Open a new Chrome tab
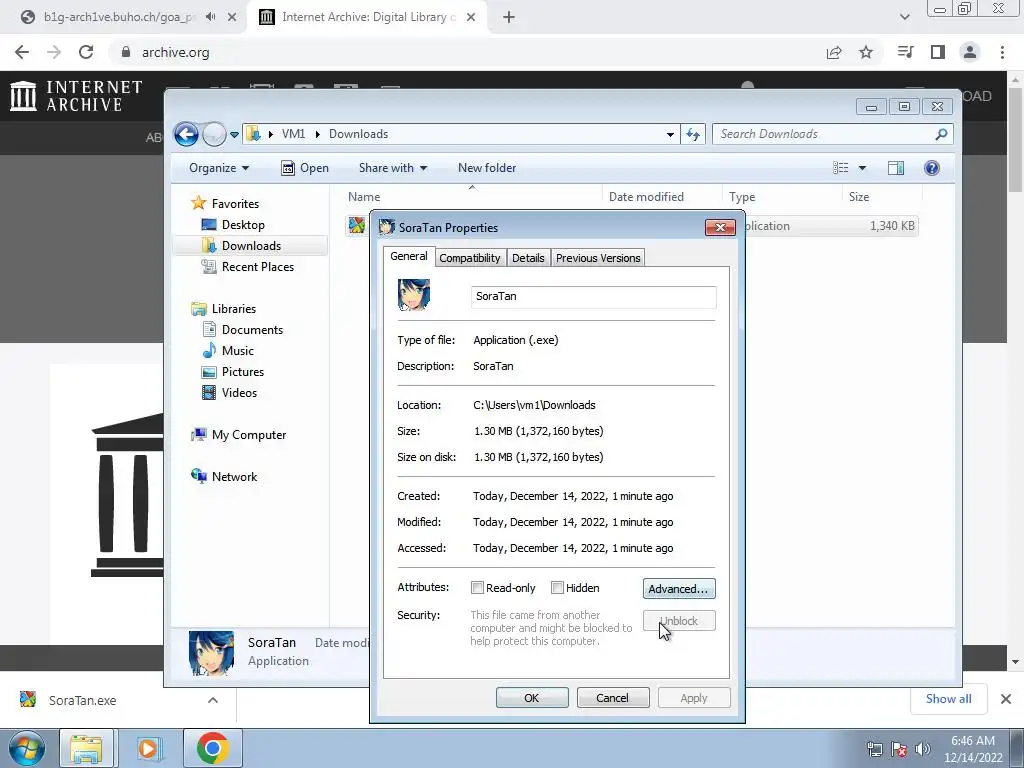The width and height of the screenshot is (1024, 768). pyautogui.click(x=509, y=17)
